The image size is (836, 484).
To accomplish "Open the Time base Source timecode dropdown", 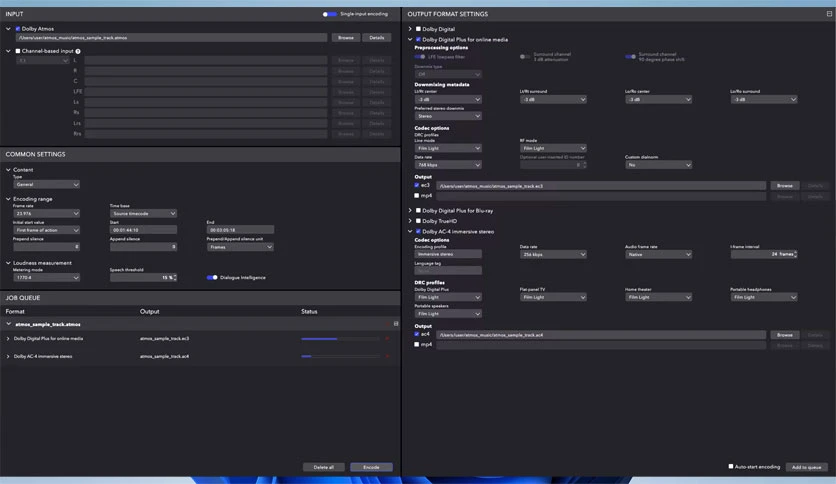I will (143, 213).
